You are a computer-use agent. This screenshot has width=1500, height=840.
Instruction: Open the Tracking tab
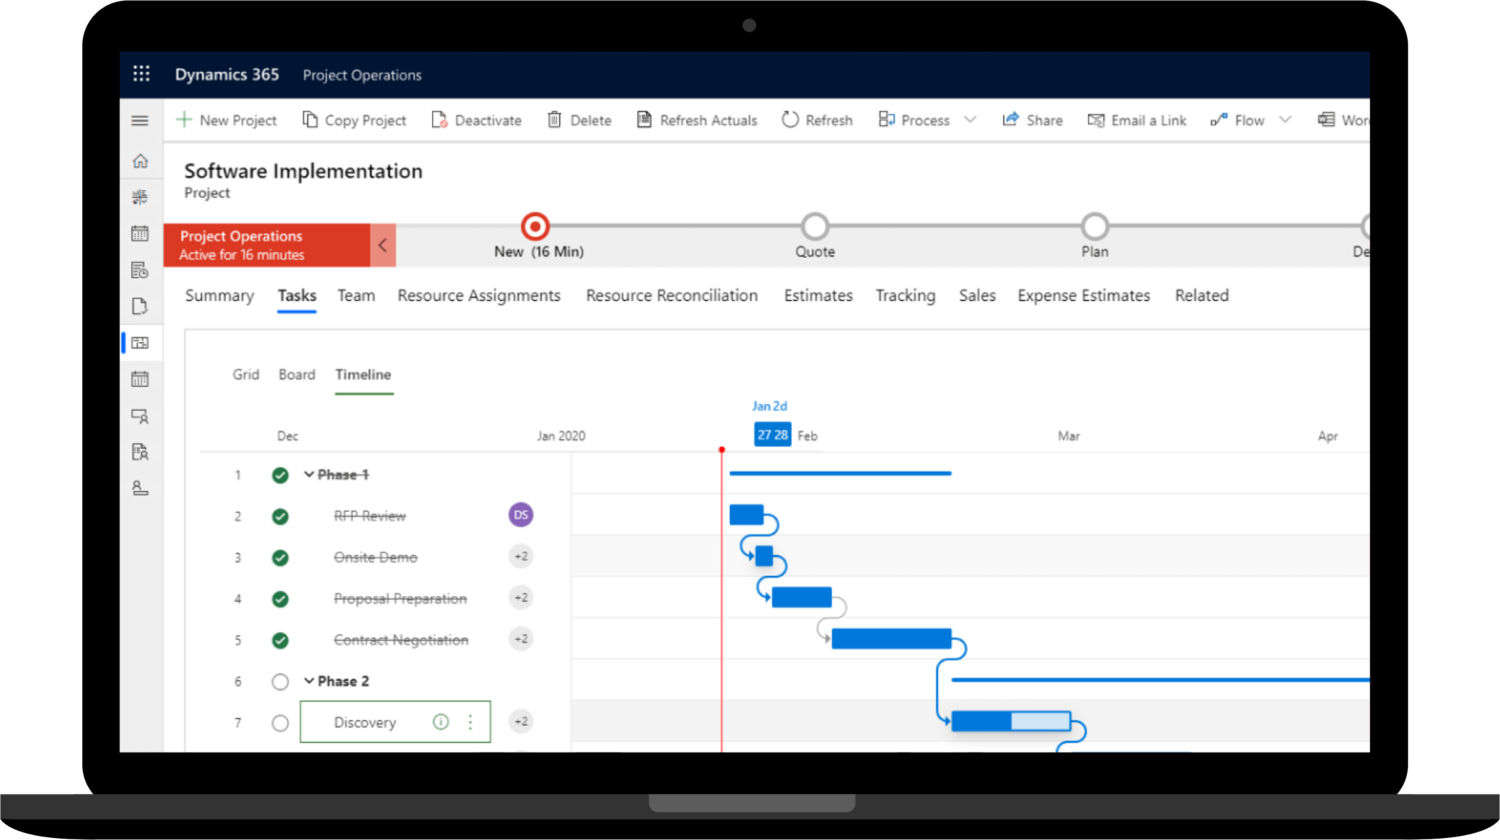[x=906, y=295]
